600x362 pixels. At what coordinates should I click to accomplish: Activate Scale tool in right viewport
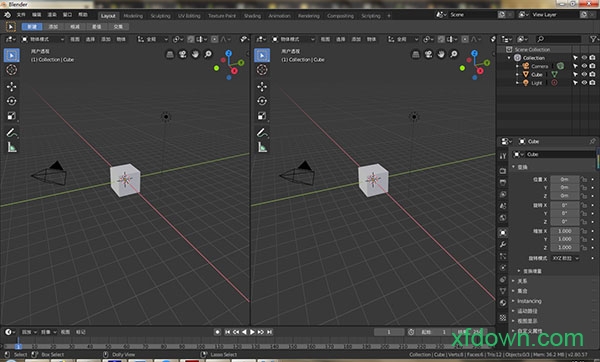click(262, 116)
